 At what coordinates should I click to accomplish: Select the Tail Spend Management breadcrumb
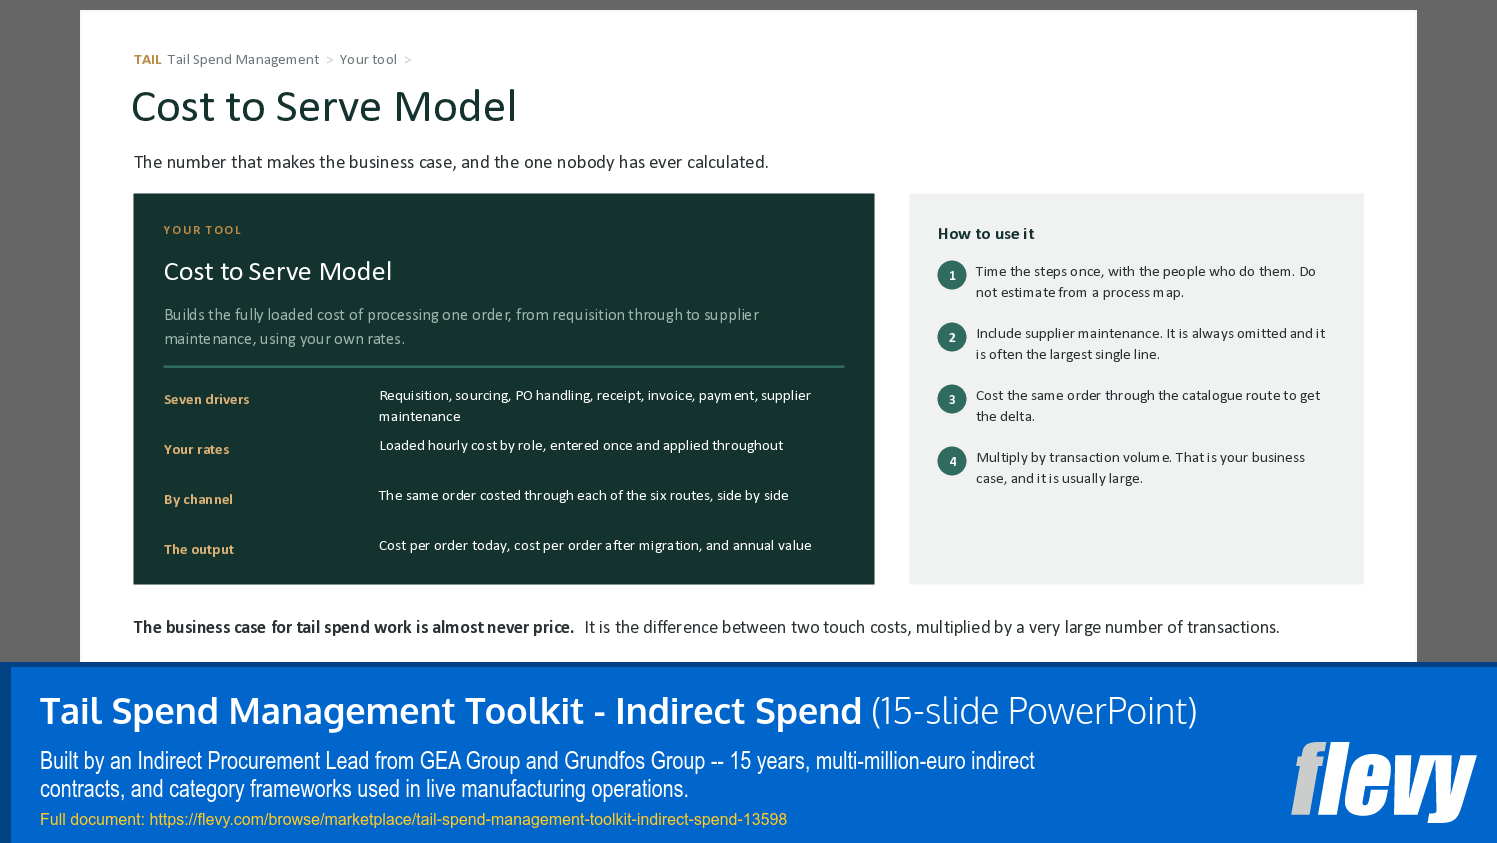coord(243,59)
